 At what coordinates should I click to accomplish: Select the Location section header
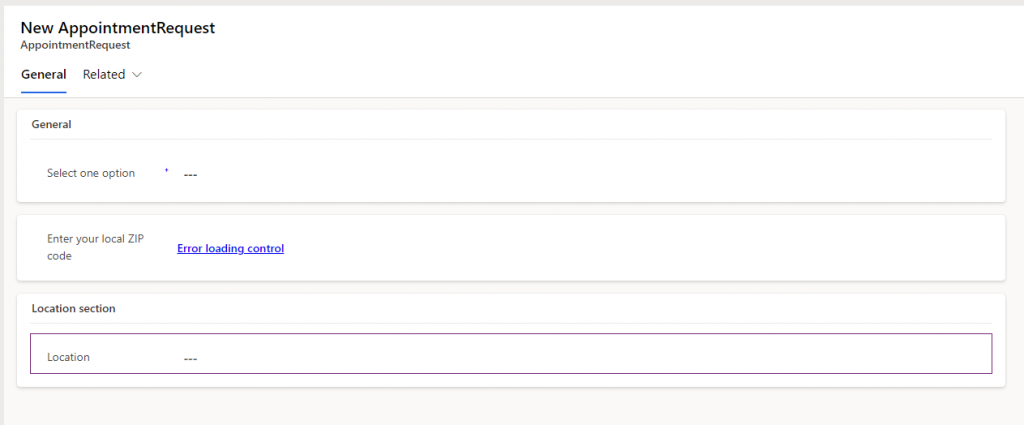click(73, 309)
